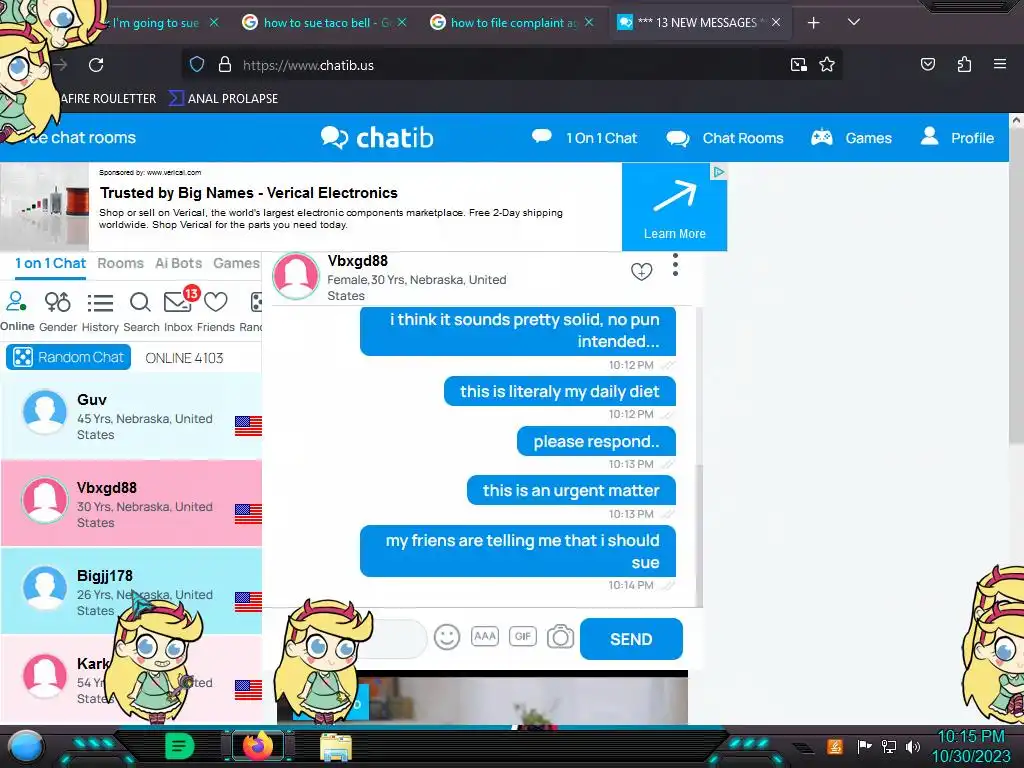Open the Search users icon
This screenshot has height=768, width=1024.
click(x=141, y=312)
